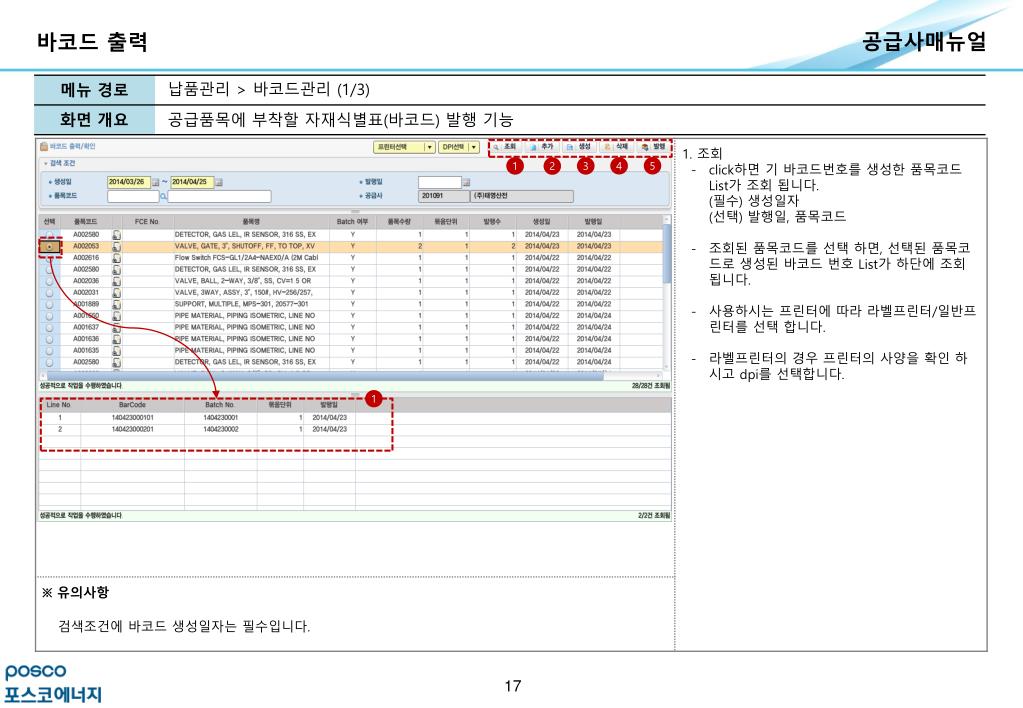
Task: Click the 발행 issue button
Action: [x=654, y=147]
